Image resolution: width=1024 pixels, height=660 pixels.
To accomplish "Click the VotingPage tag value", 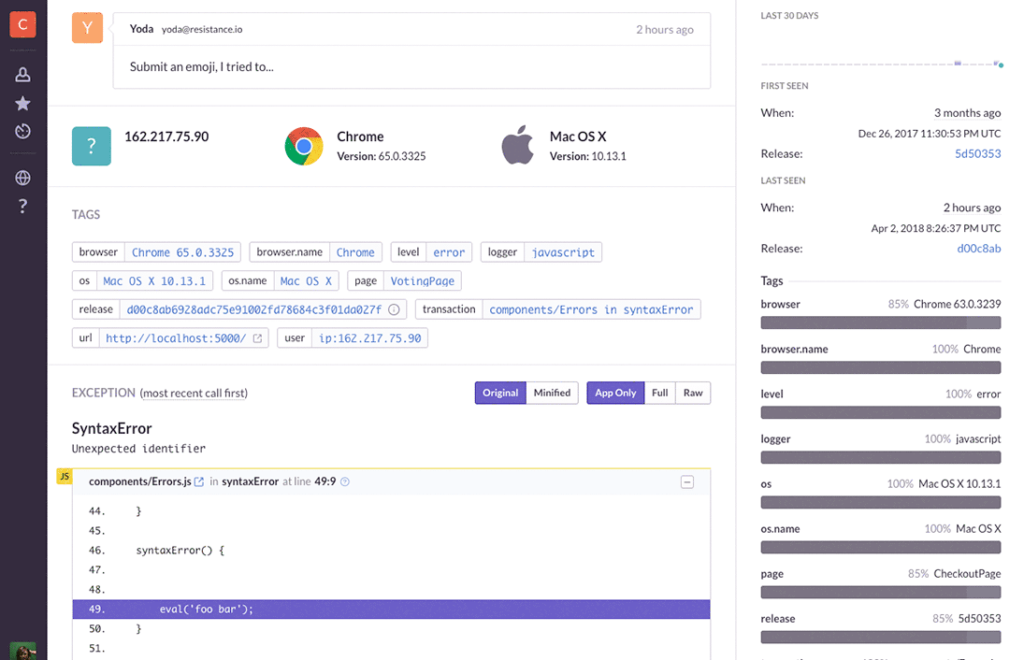I will (x=422, y=281).
